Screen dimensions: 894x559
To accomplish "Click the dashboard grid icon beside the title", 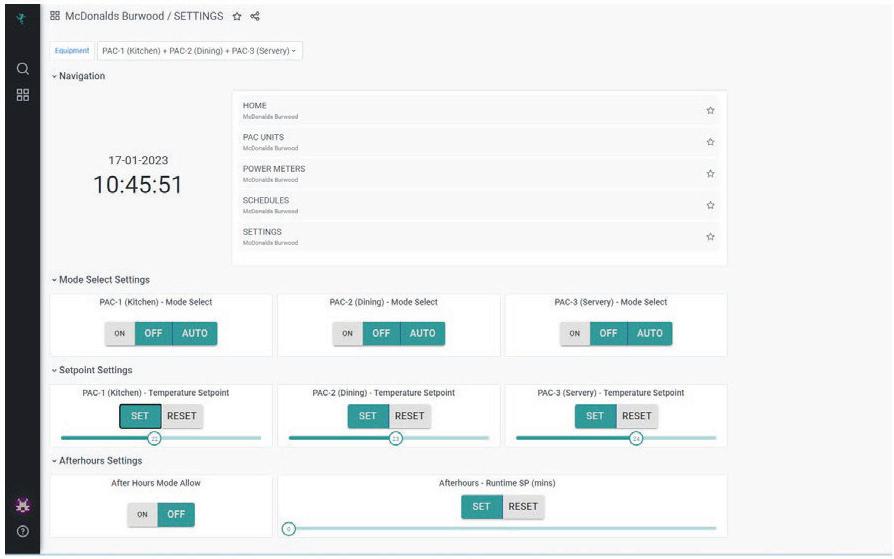I will coord(55,16).
